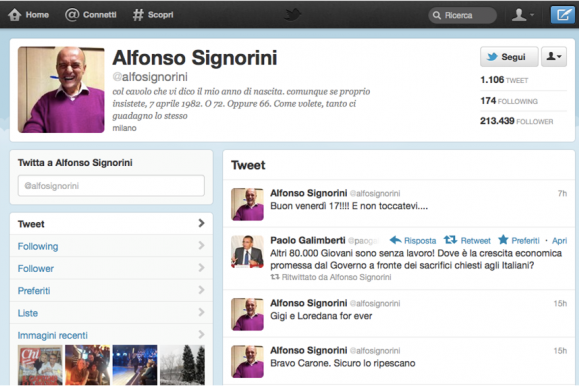Select the Following item in sidebar
579x386 pixels.
coord(111,246)
